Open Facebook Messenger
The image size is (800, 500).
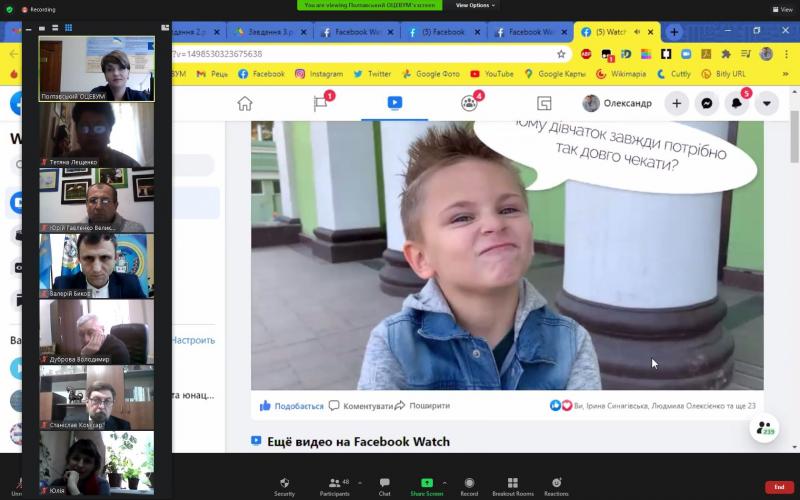pyautogui.click(x=707, y=104)
